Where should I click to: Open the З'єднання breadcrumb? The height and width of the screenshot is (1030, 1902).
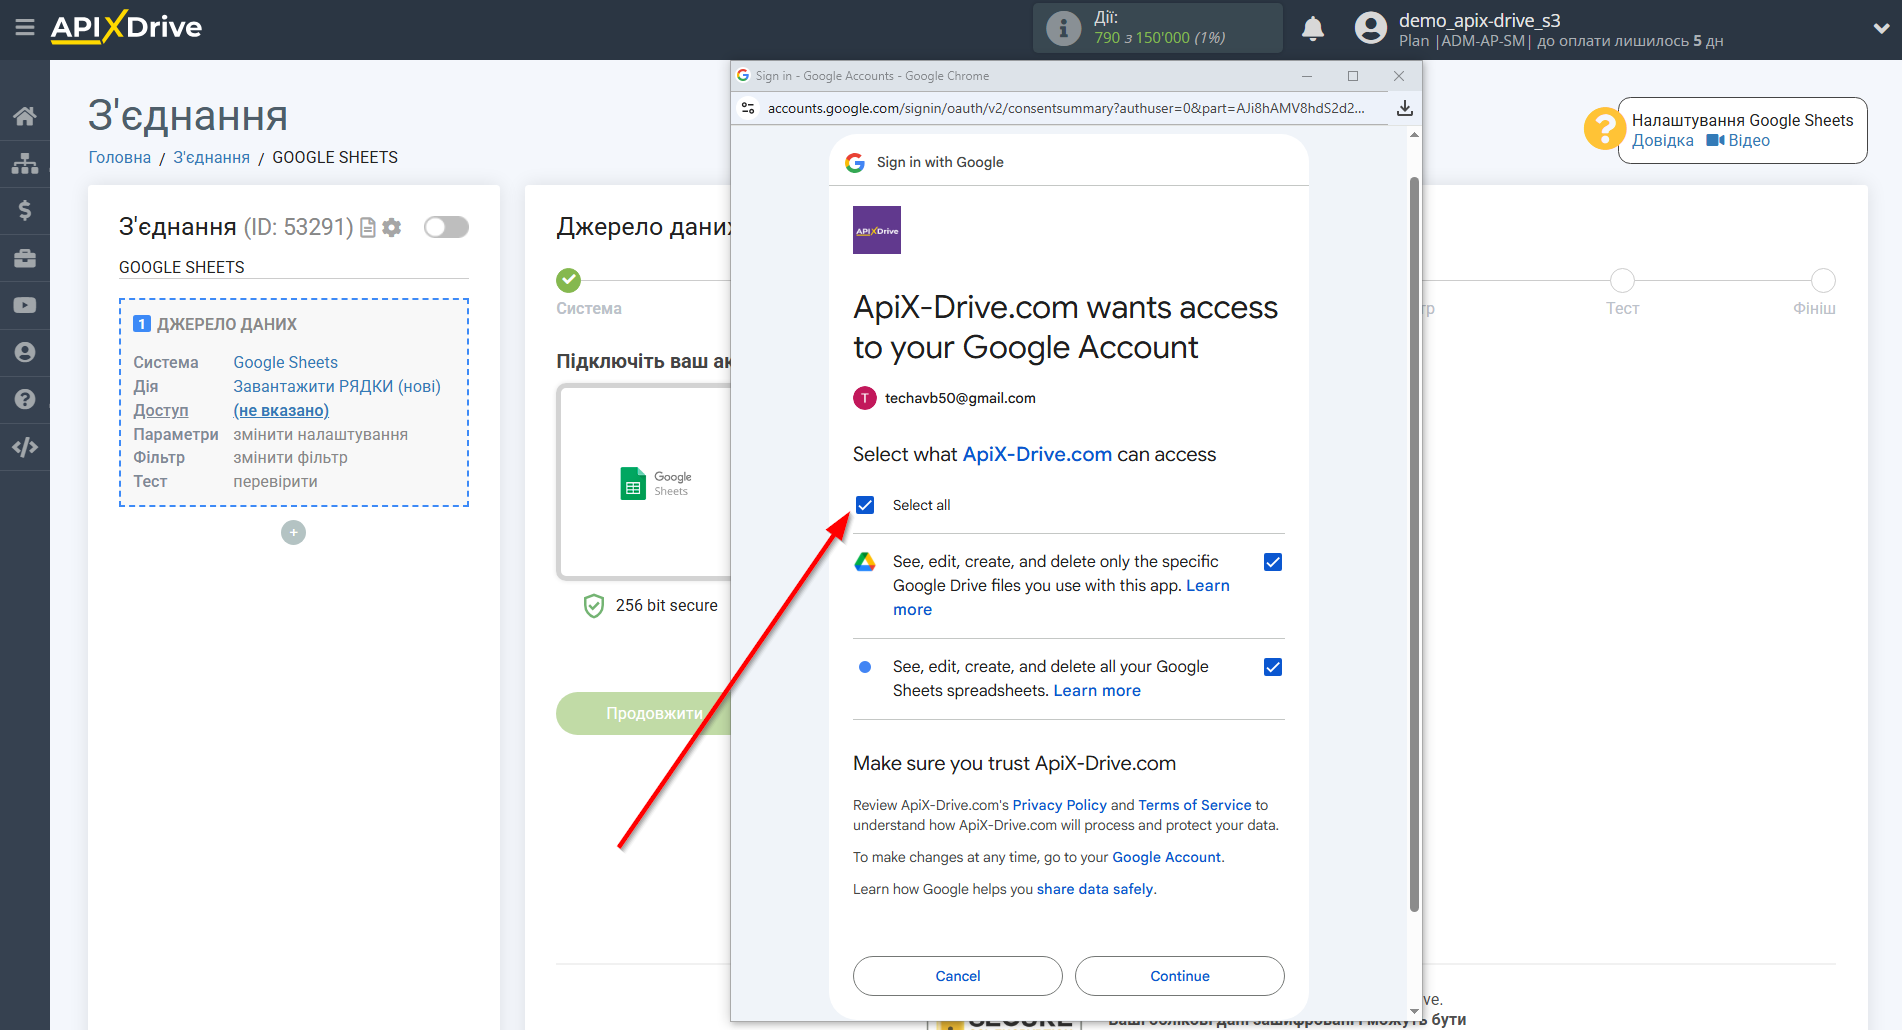click(211, 157)
